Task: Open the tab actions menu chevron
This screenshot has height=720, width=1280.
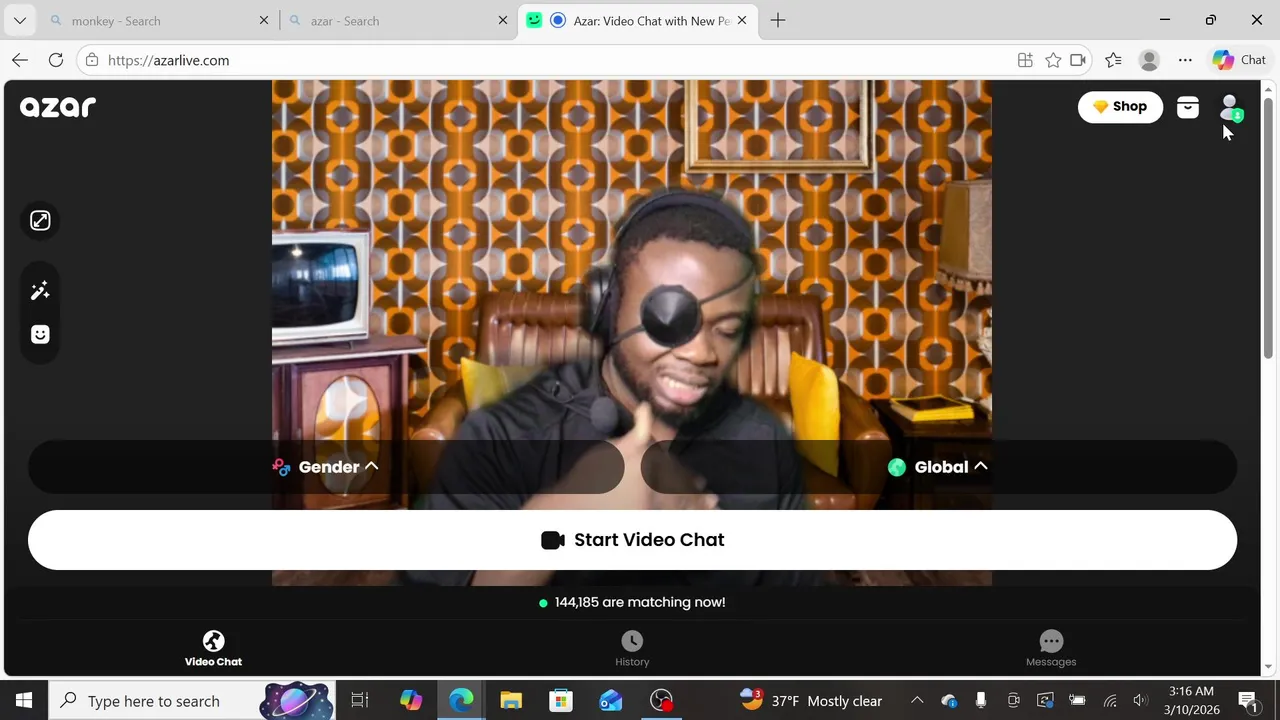Action: [19, 20]
